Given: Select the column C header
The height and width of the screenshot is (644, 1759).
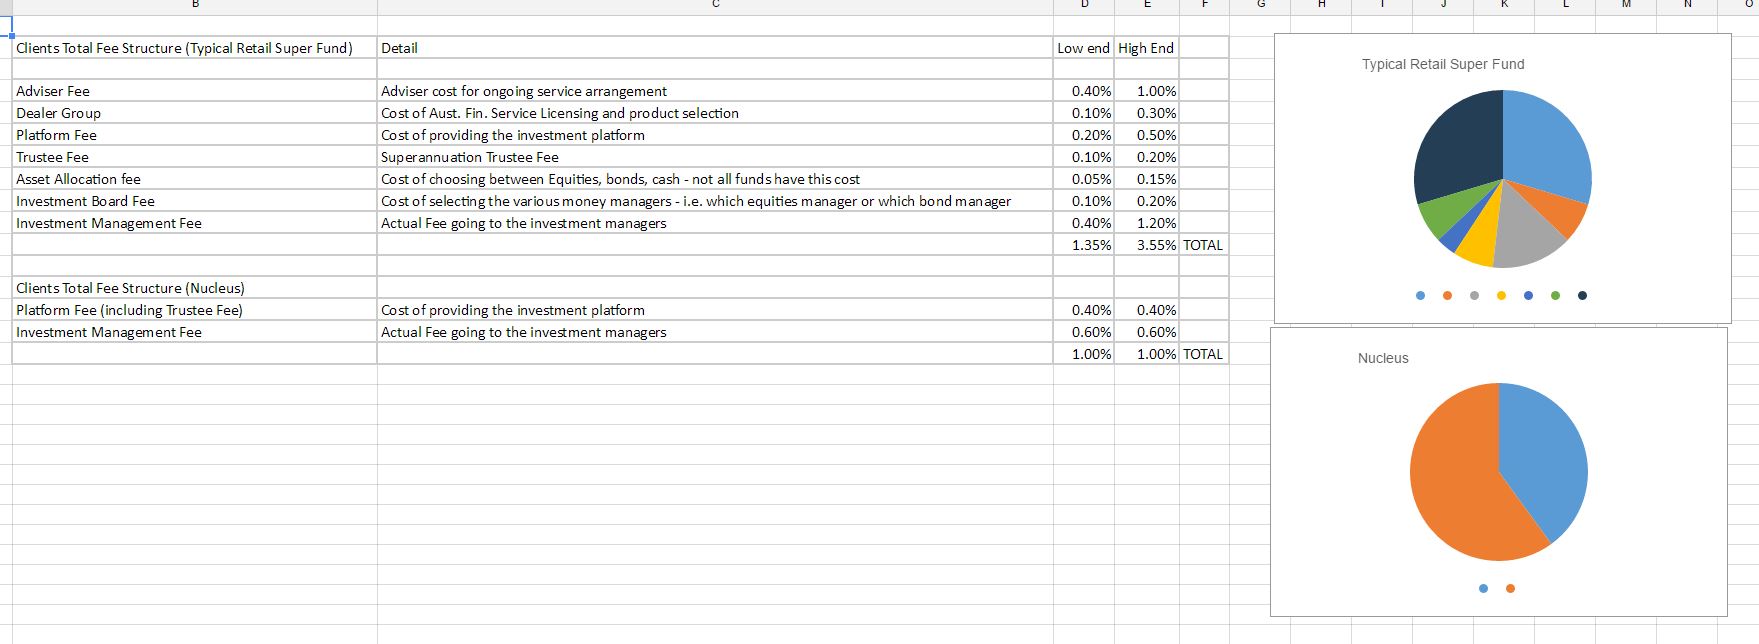Looking at the screenshot, I should click(715, 6).
